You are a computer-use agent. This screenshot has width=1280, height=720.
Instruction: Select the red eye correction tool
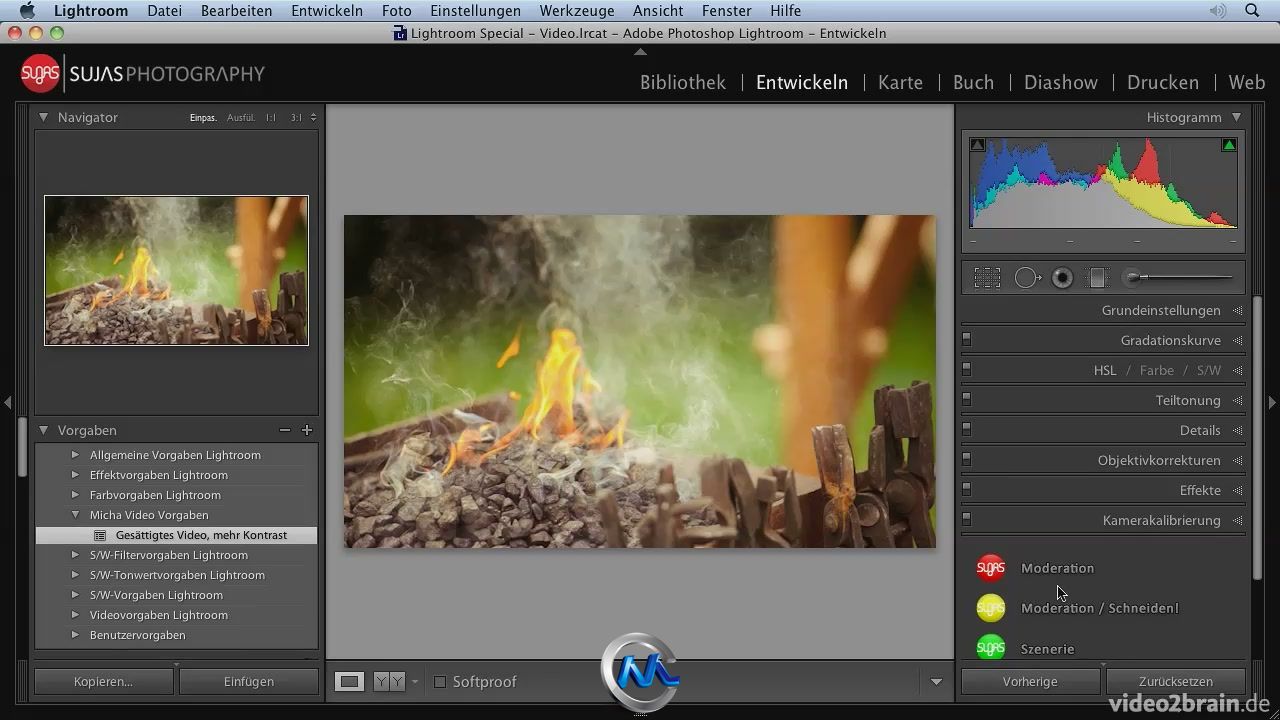point(1062,278)
